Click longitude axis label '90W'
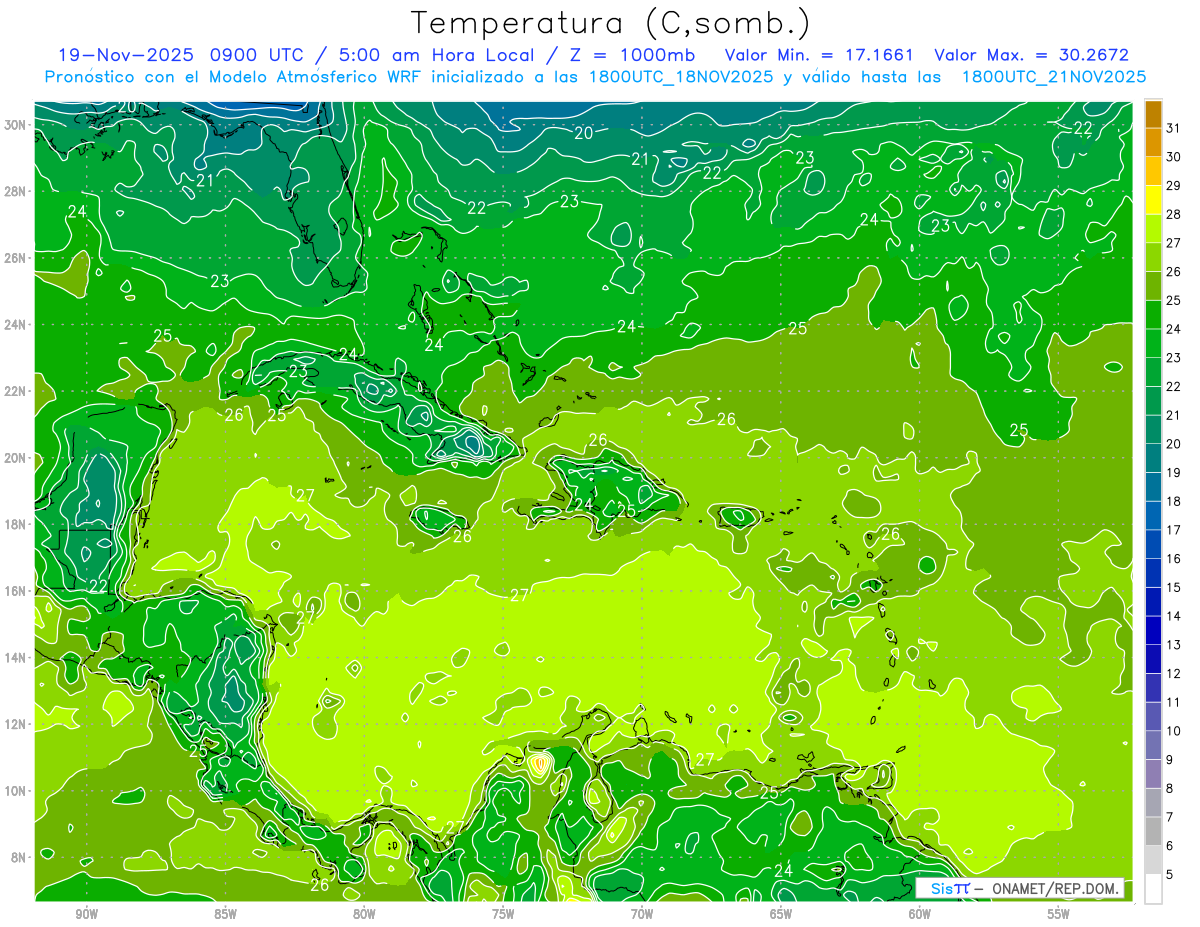Viewport: 1200px width, 927px height. pyautogui.click(x=87, y=913)
